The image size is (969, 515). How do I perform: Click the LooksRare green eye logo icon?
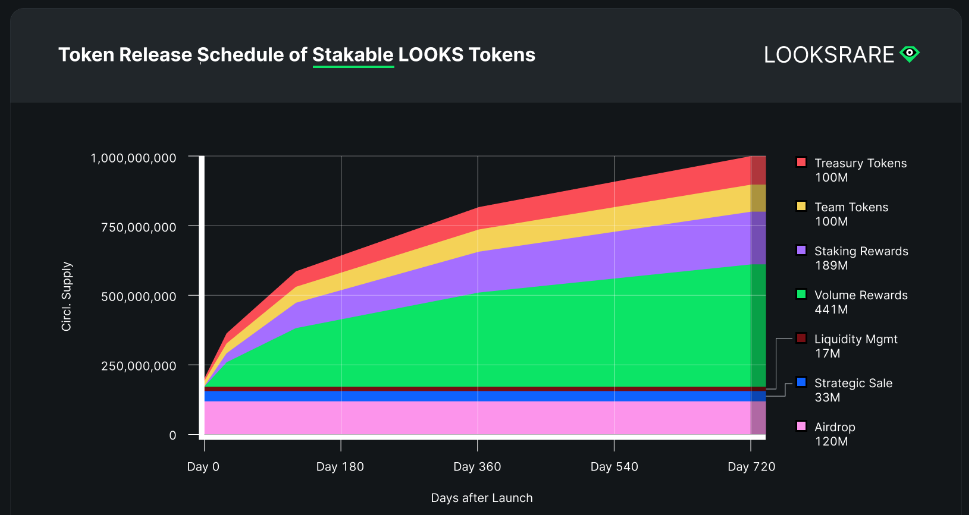(910, 54)
